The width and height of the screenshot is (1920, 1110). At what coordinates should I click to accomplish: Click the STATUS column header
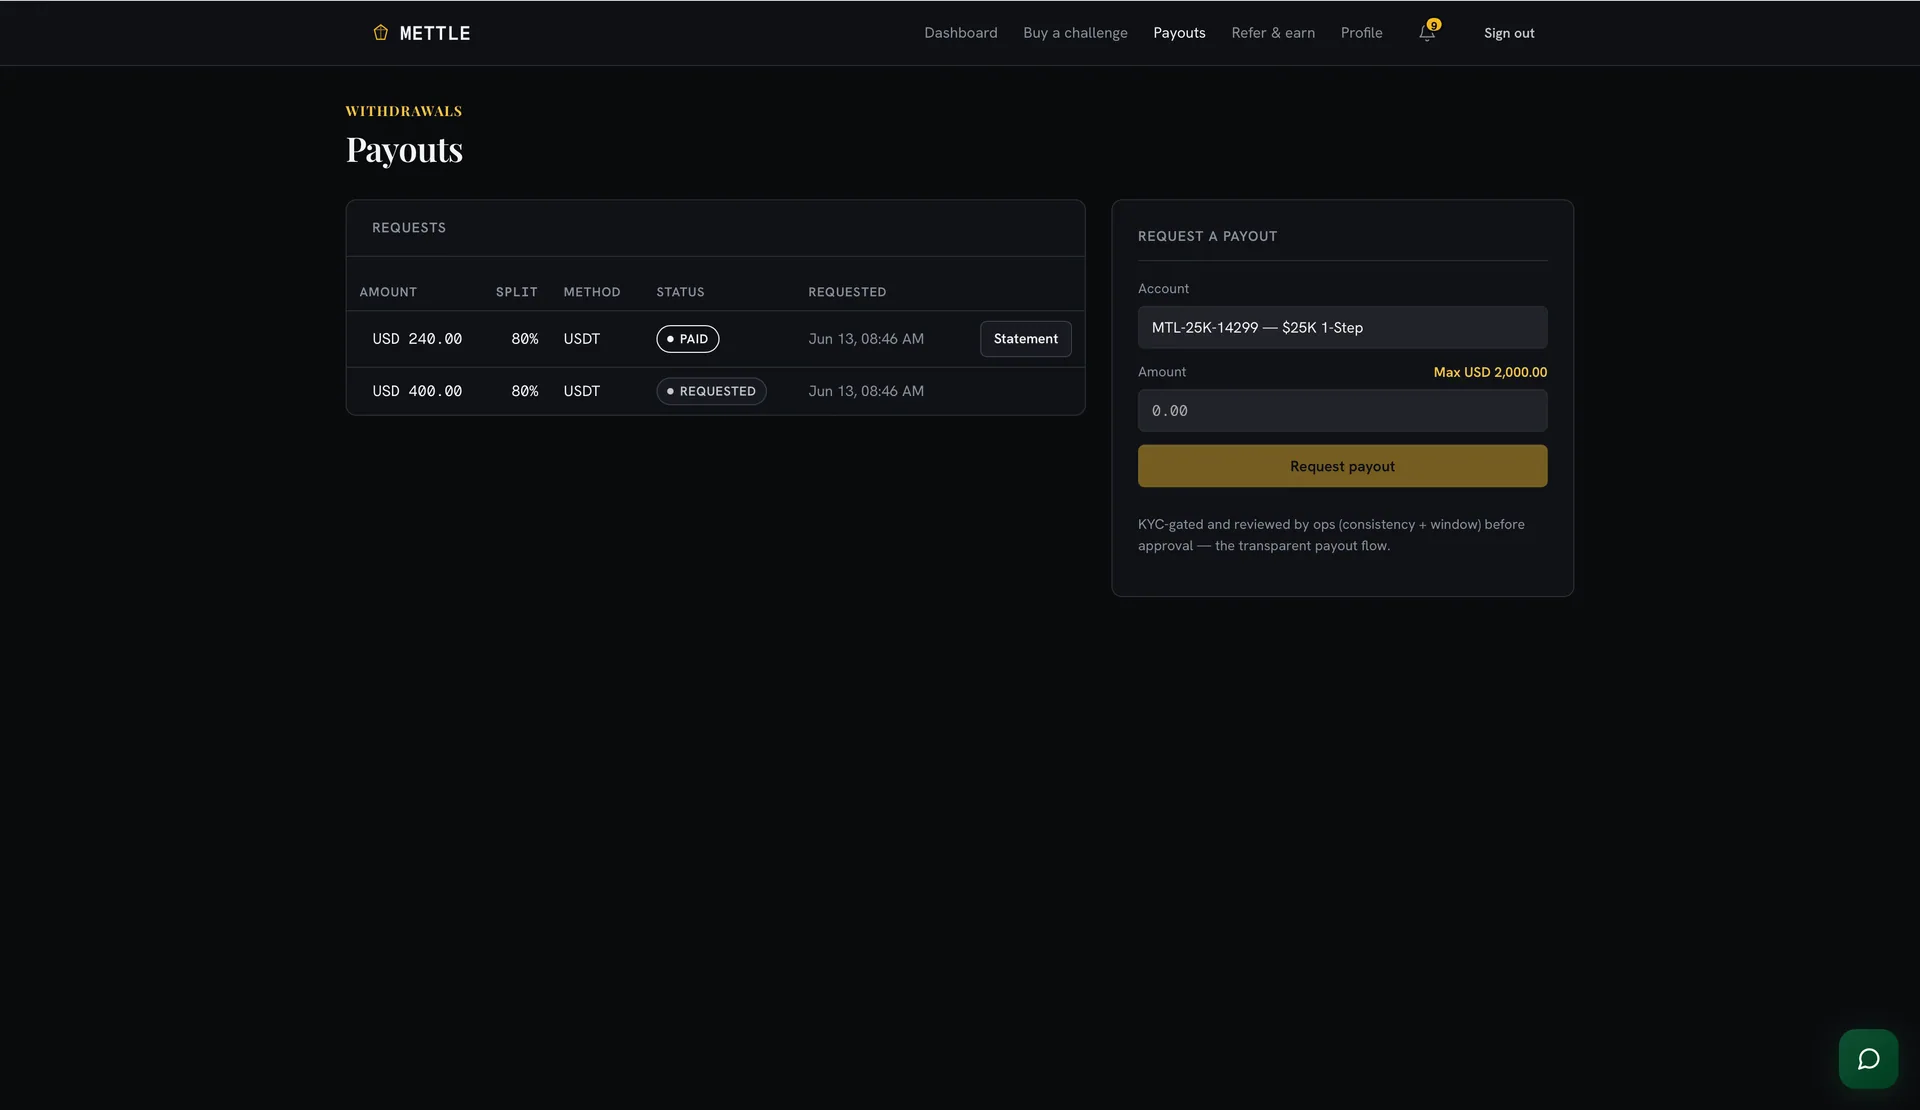pyautogui.click(x=680, y=292)
